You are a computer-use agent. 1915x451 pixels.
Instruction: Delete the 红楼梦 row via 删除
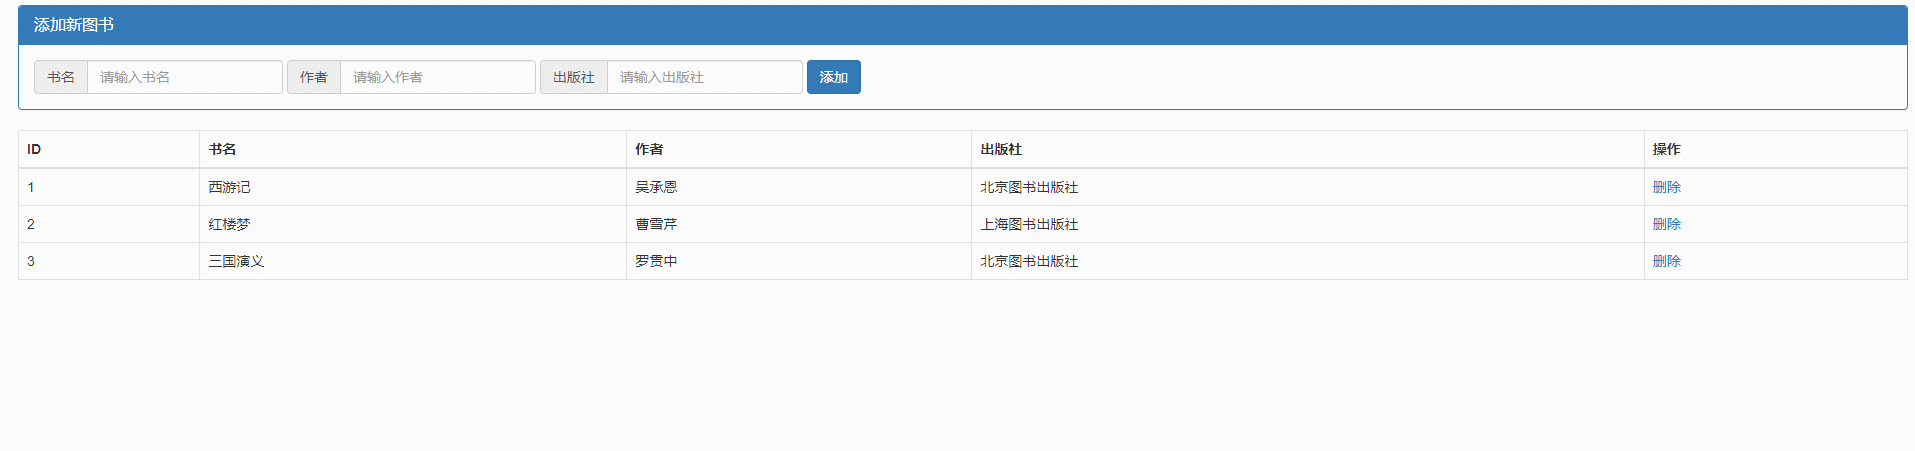[x=1667, y=224]
